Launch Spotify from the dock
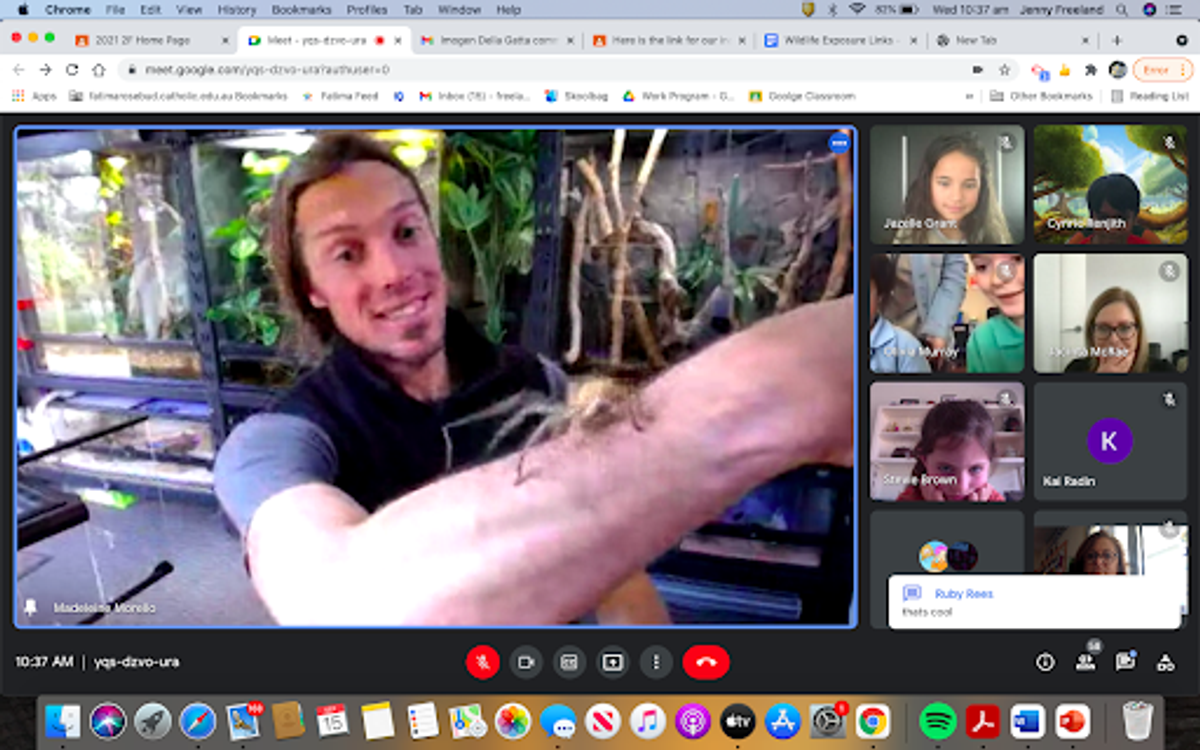This screenshot has width=1200, height=750. 937,720
